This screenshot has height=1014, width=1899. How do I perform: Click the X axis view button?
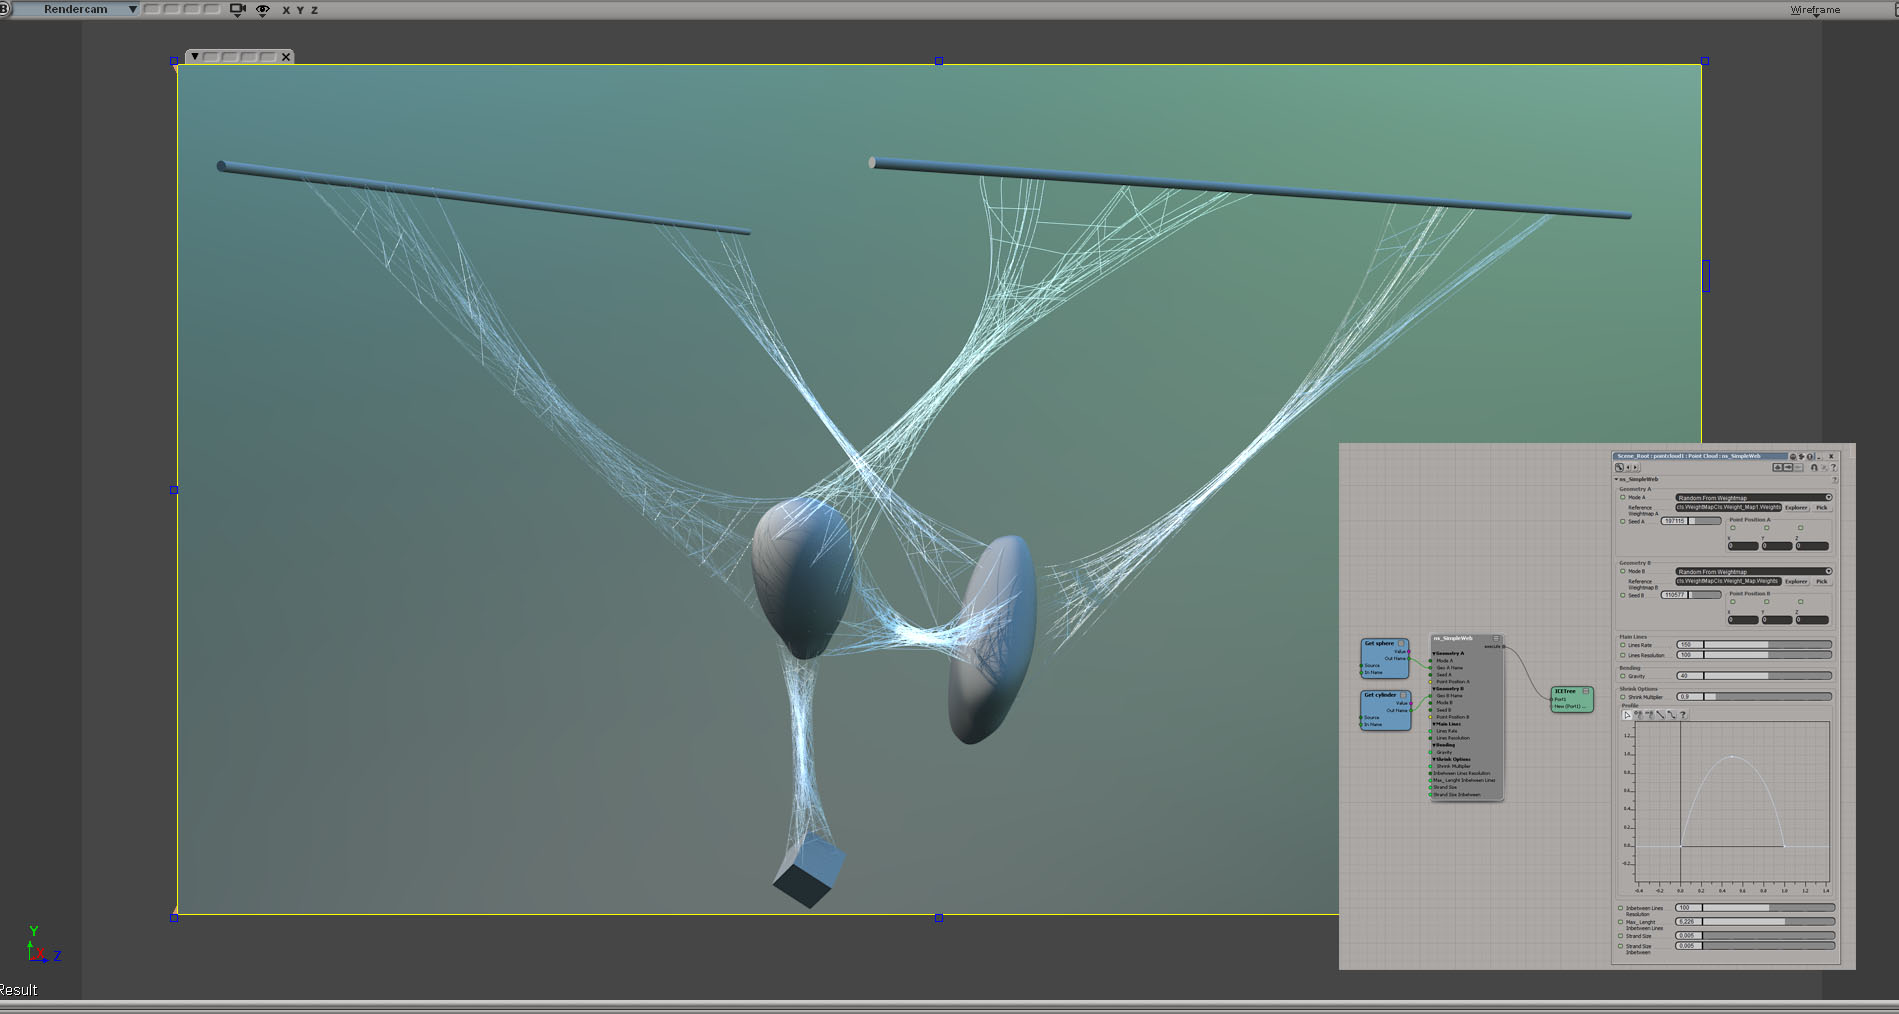pos(286,10)
